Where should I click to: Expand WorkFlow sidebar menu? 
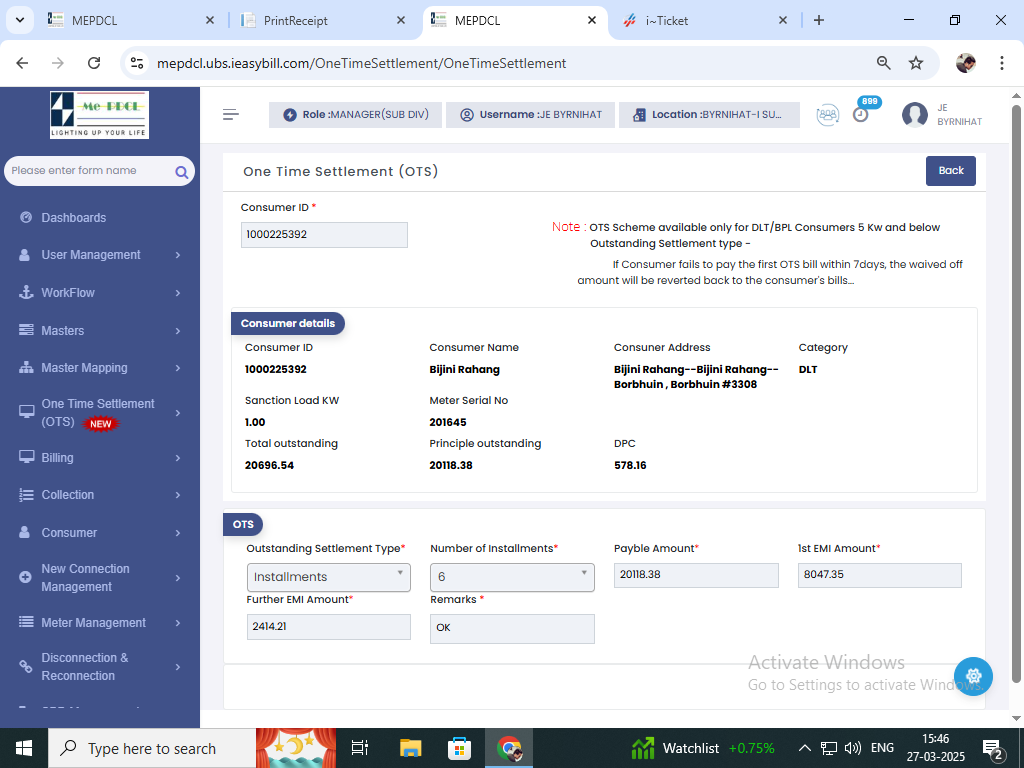[x=99, y=293]
